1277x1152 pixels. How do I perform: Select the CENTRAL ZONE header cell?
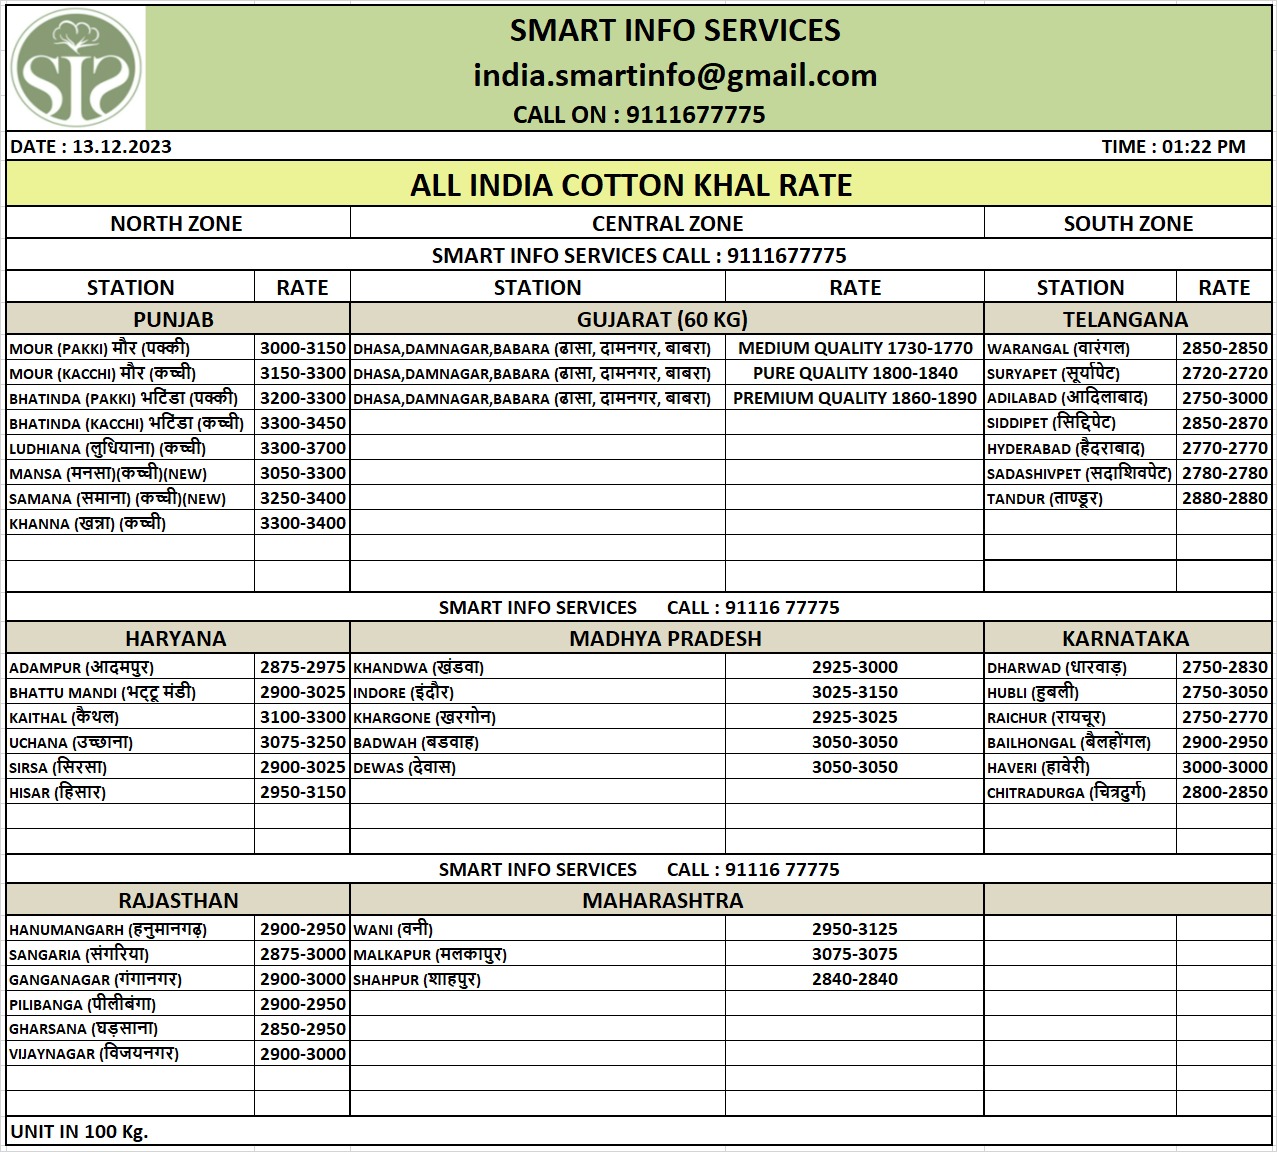(x=667, y=224)
